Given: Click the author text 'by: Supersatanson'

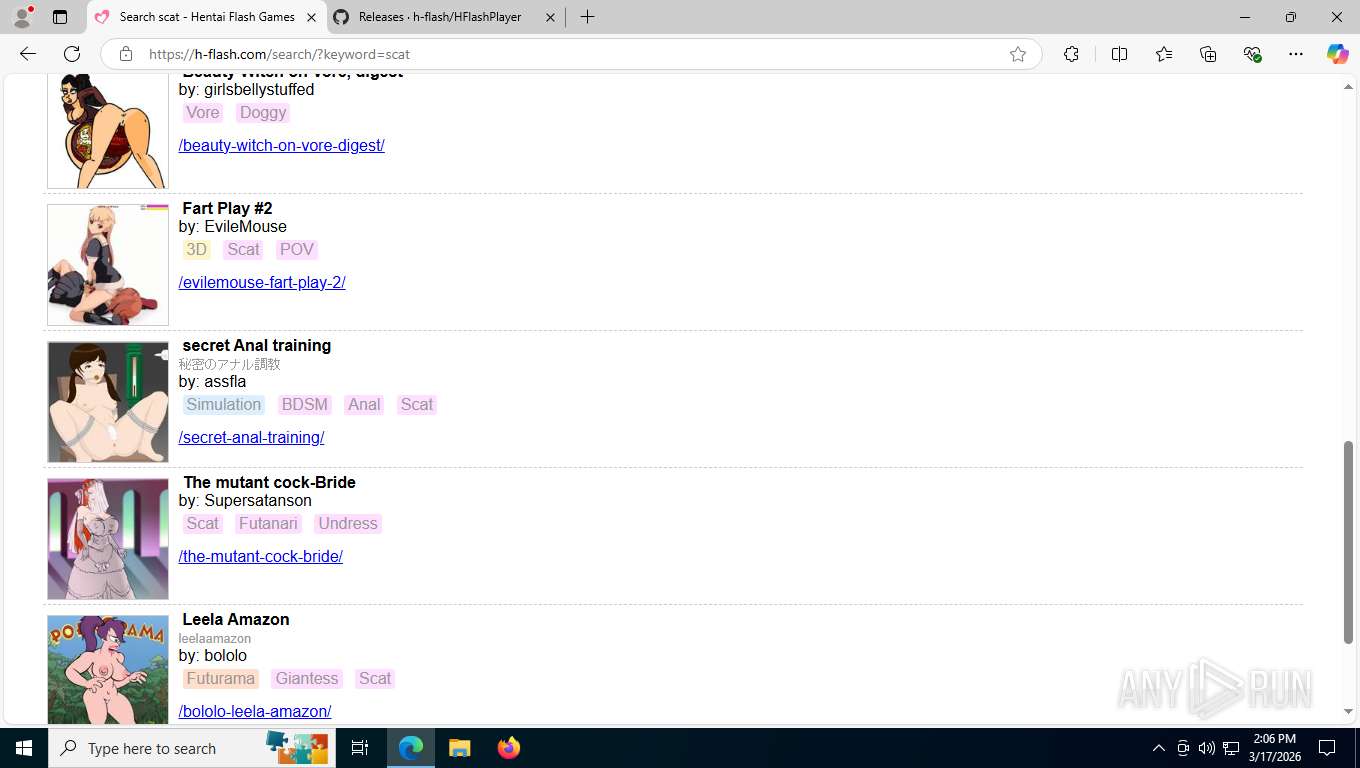Looking at the screenshot, I should point(245,500).
